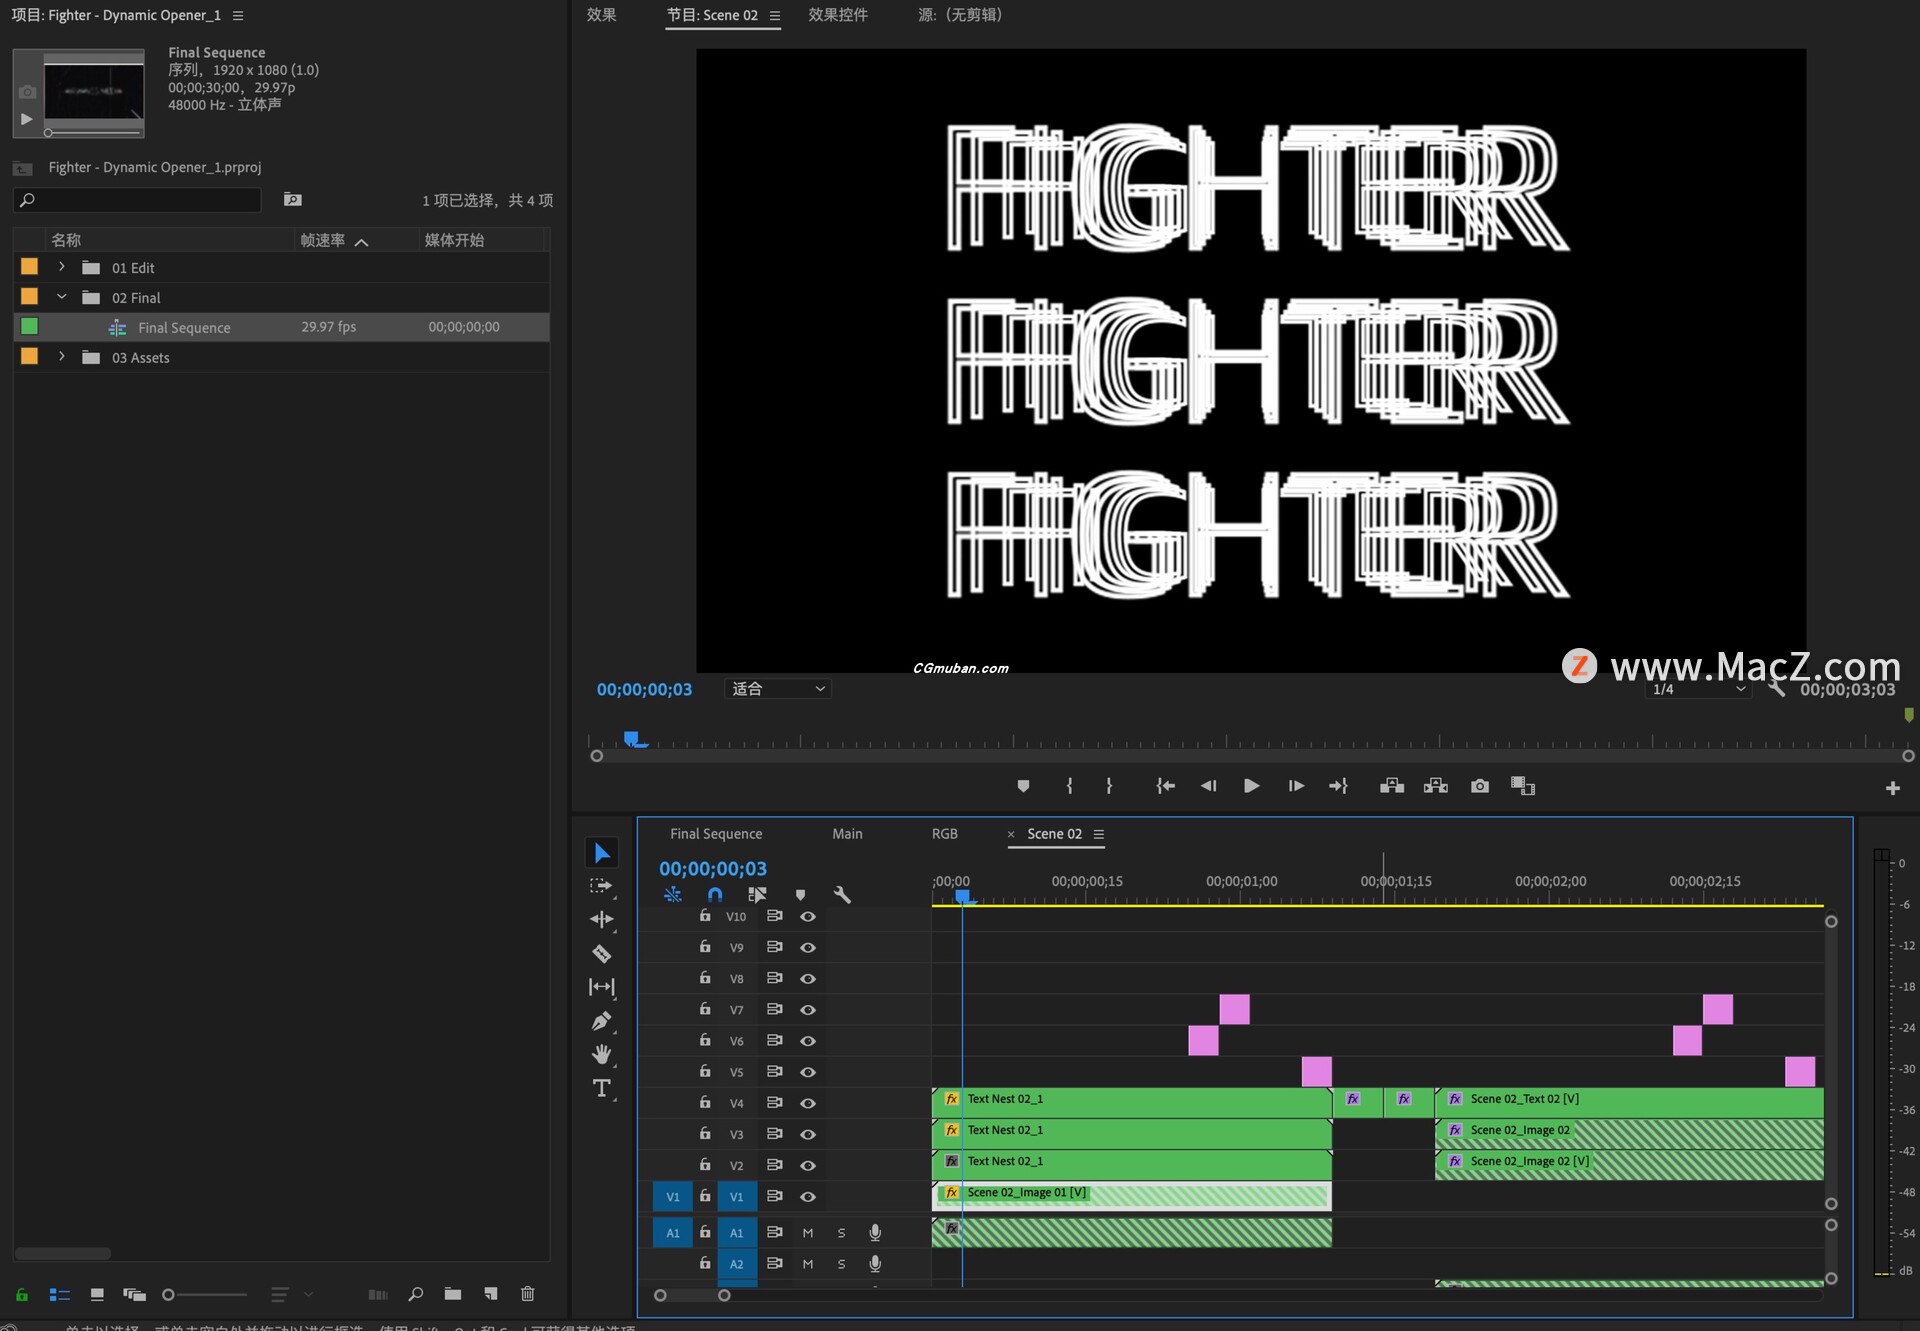
Task: Create a new bin in project panel
Action: pos(453,1294)
